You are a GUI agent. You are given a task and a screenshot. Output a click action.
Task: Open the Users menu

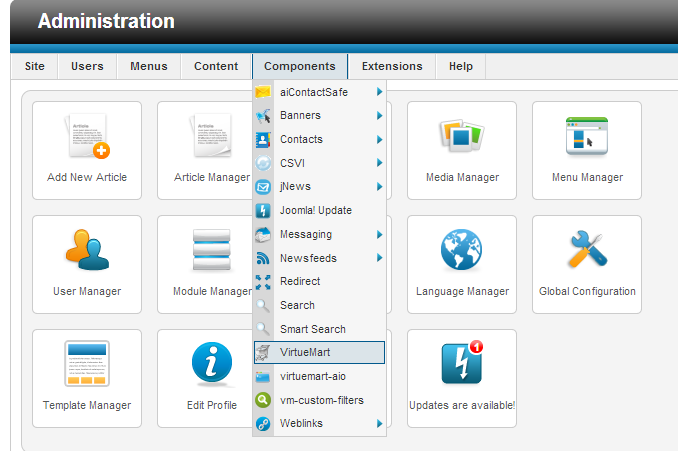pos(87,66)
